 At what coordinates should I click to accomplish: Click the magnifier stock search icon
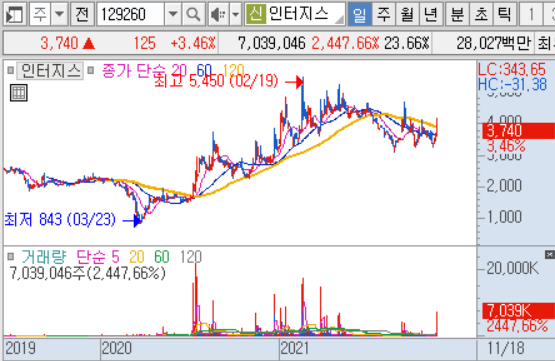pos(193,15)
